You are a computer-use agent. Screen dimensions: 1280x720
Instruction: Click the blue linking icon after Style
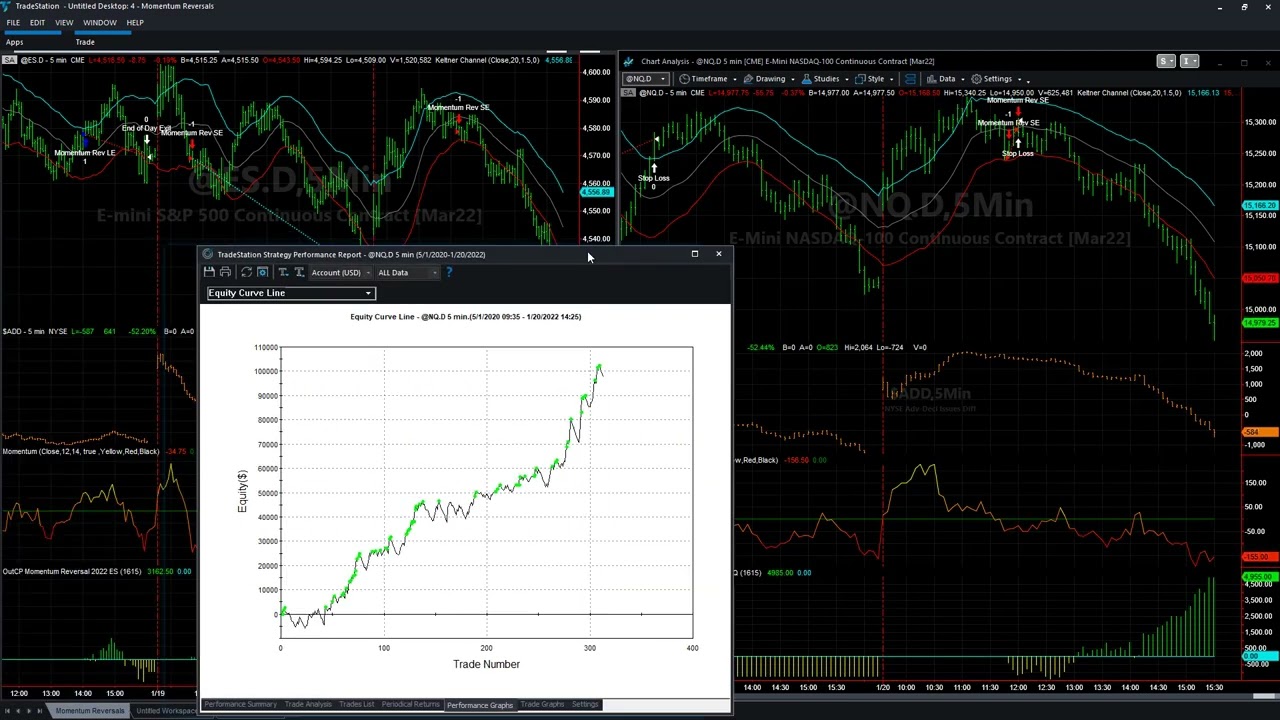911,79
